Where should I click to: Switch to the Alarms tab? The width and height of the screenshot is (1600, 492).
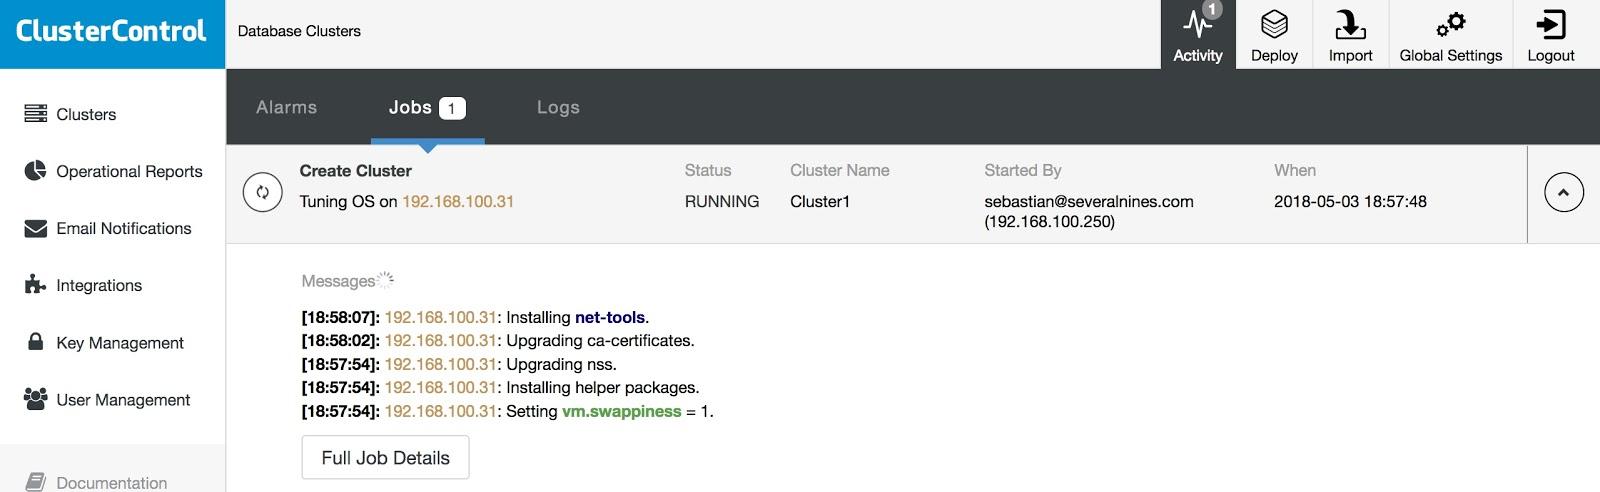coord(286,107)
